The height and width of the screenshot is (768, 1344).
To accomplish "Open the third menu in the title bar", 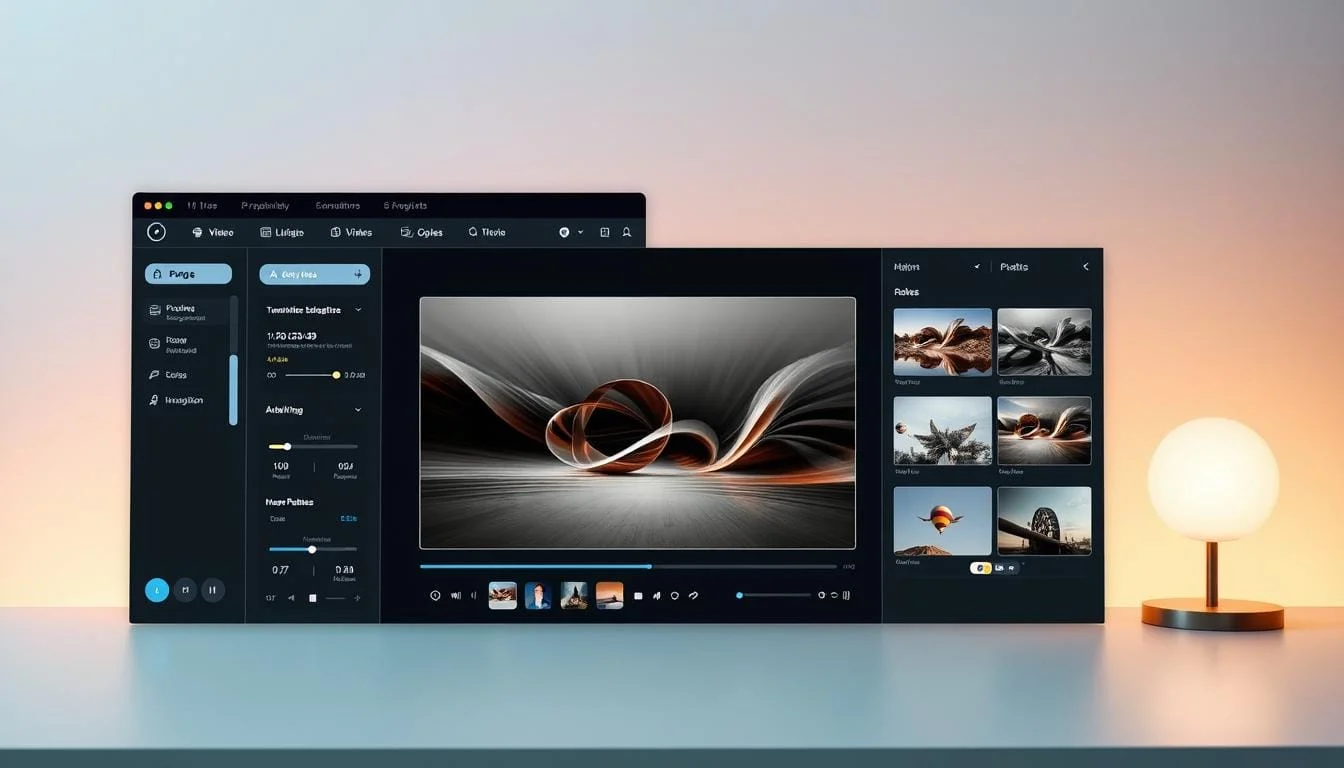I will coord(337,206).
